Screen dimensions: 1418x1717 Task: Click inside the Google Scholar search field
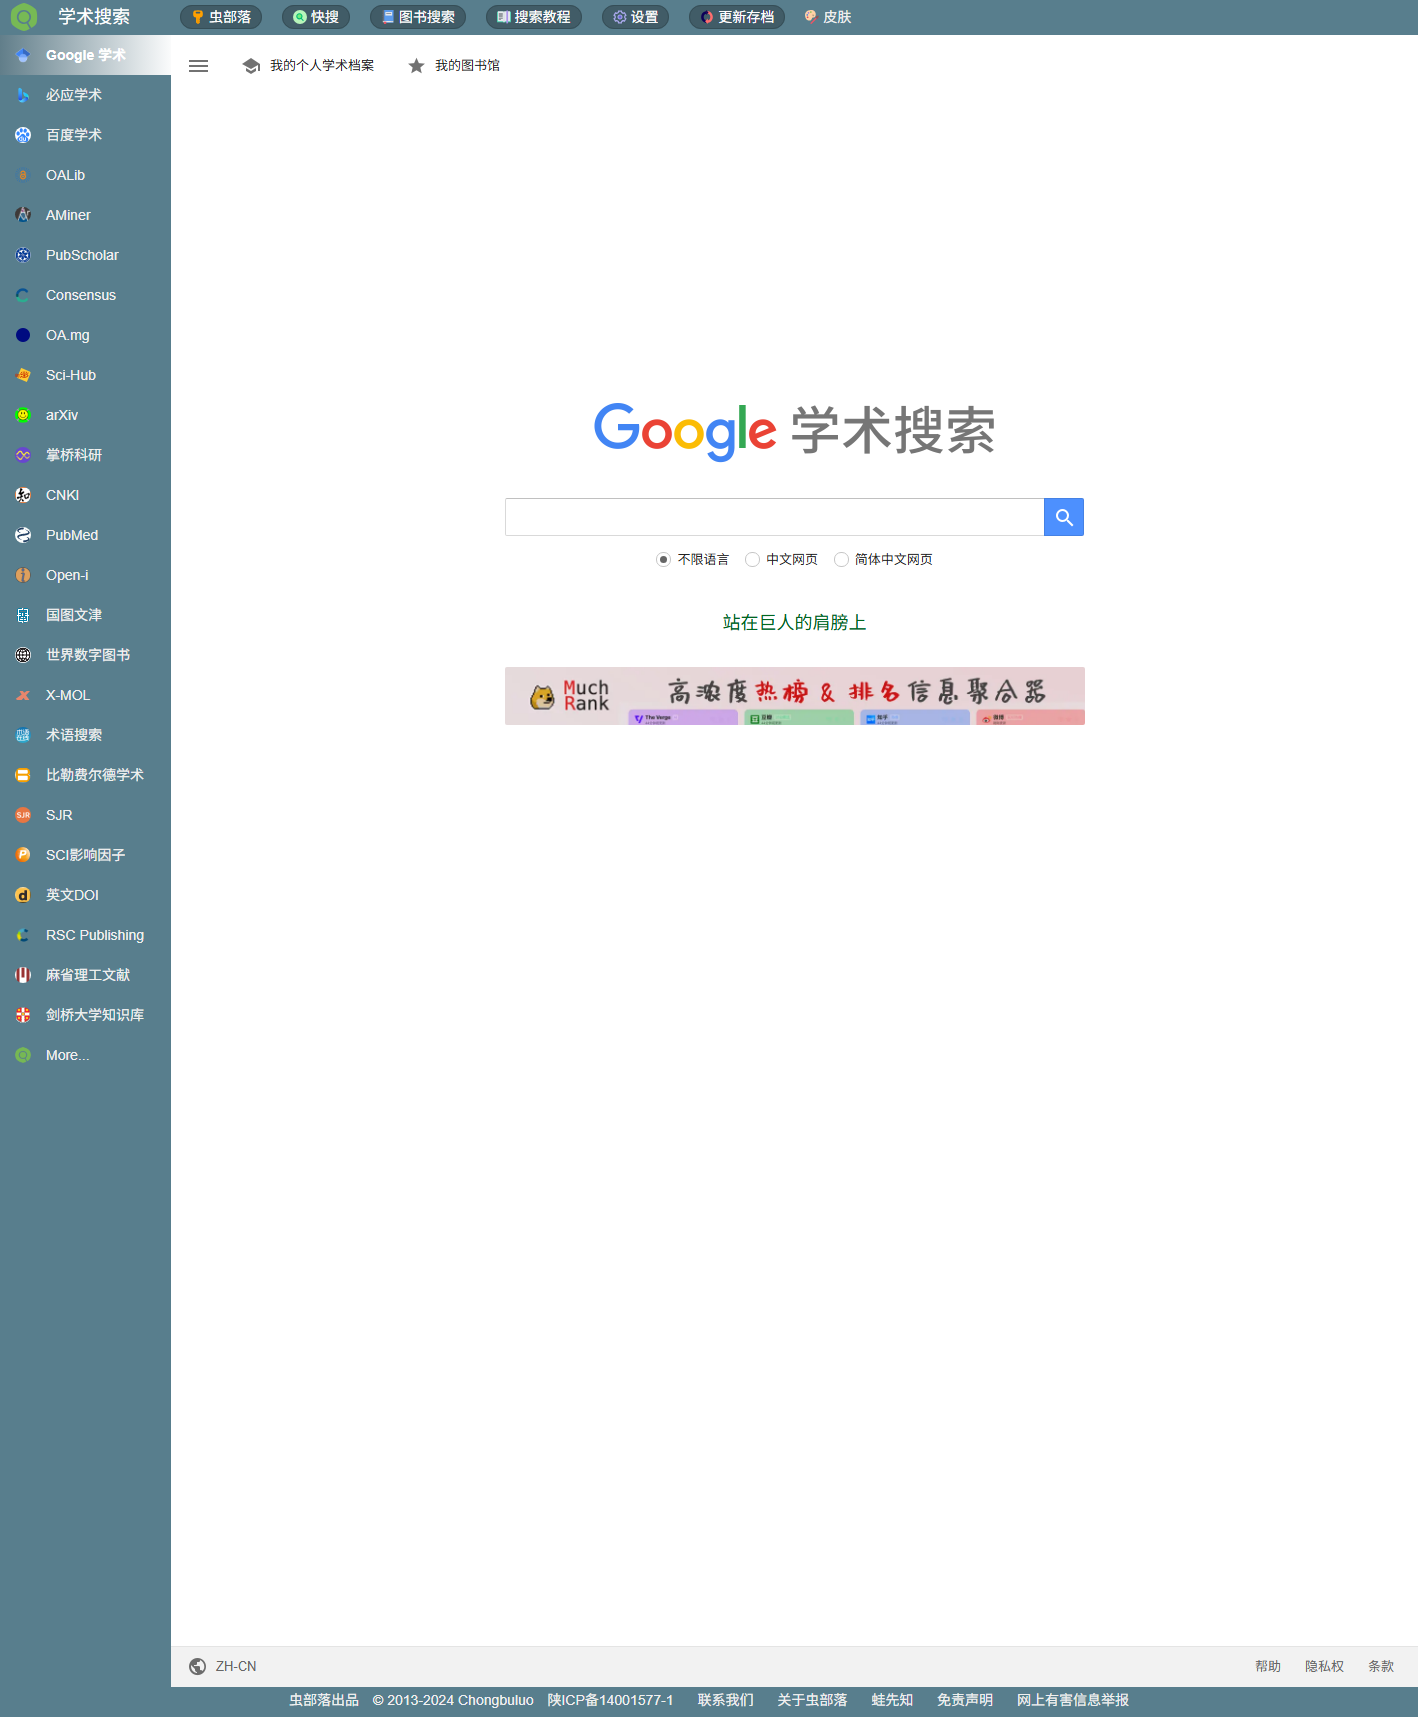coord(775,517)
